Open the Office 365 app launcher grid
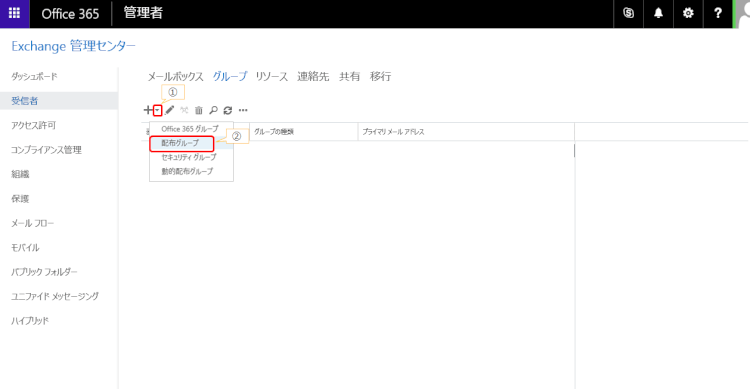 pyautogui.click(x=14, y=13)
